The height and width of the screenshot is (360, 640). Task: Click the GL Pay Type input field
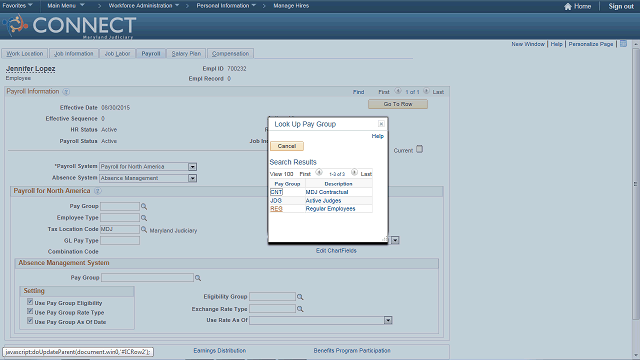pos(120,240)
